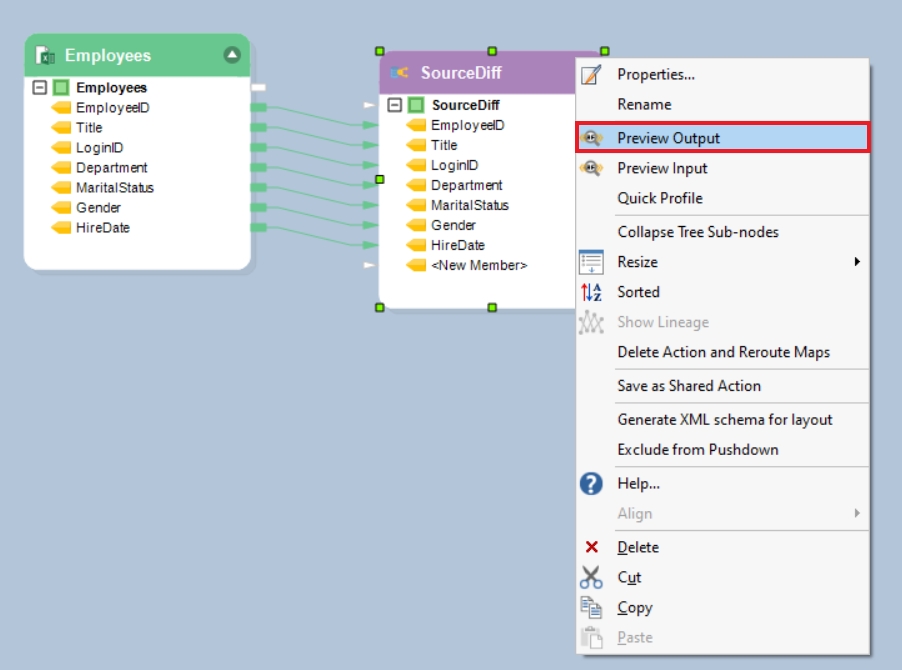This screenshot has width=902, height=670.
Task: Click the Cut scissors icon
Action: [x=591, y=577]
